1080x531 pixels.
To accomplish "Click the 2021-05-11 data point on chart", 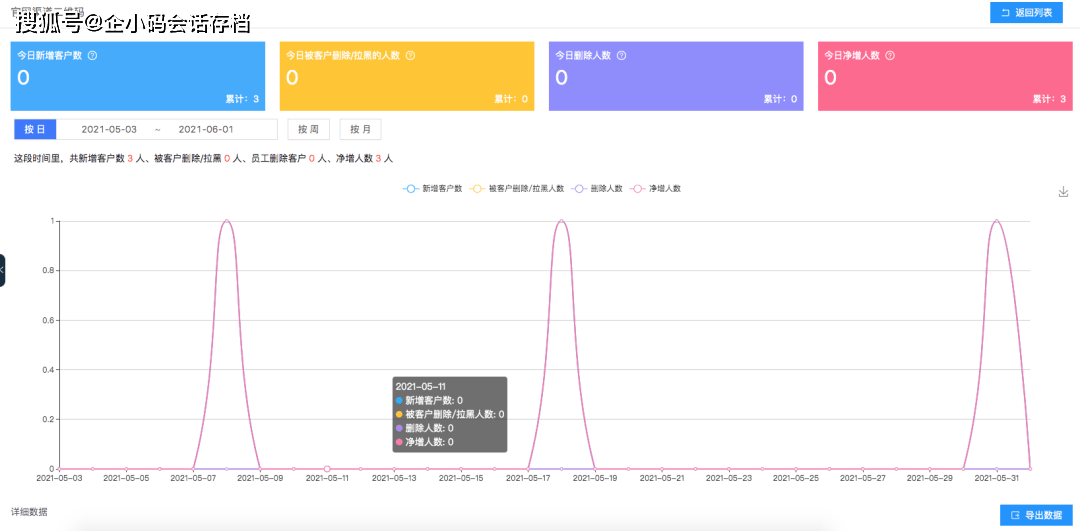I will point(327,469).
